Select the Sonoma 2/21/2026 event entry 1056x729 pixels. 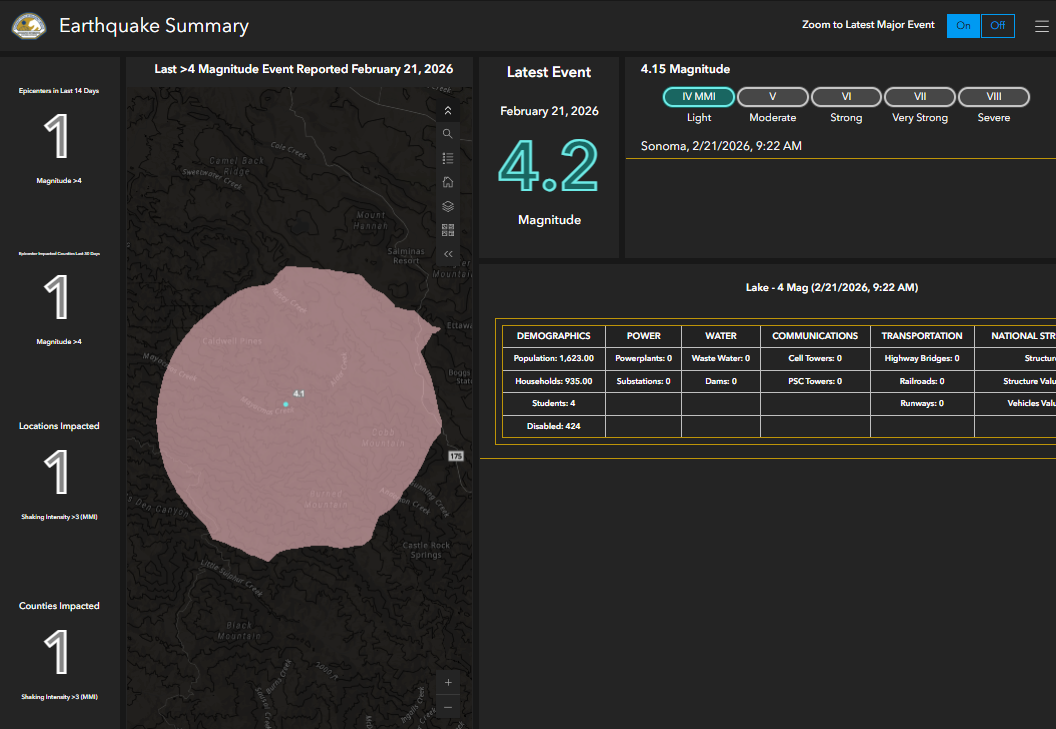pos(721,146)
